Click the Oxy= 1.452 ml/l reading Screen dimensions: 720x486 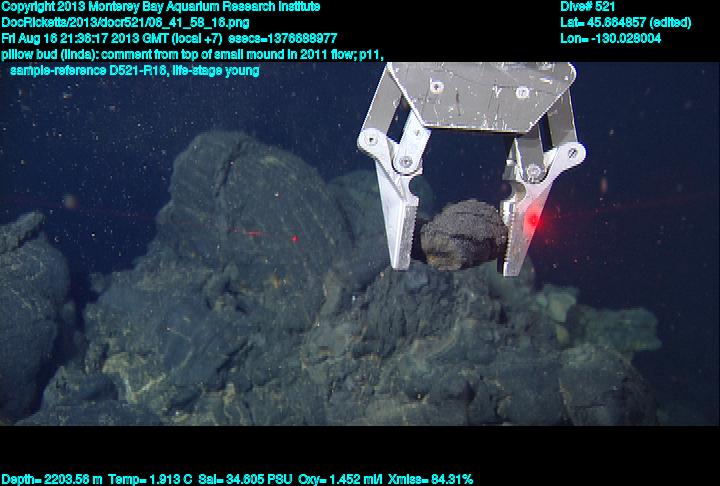[340, 480]
